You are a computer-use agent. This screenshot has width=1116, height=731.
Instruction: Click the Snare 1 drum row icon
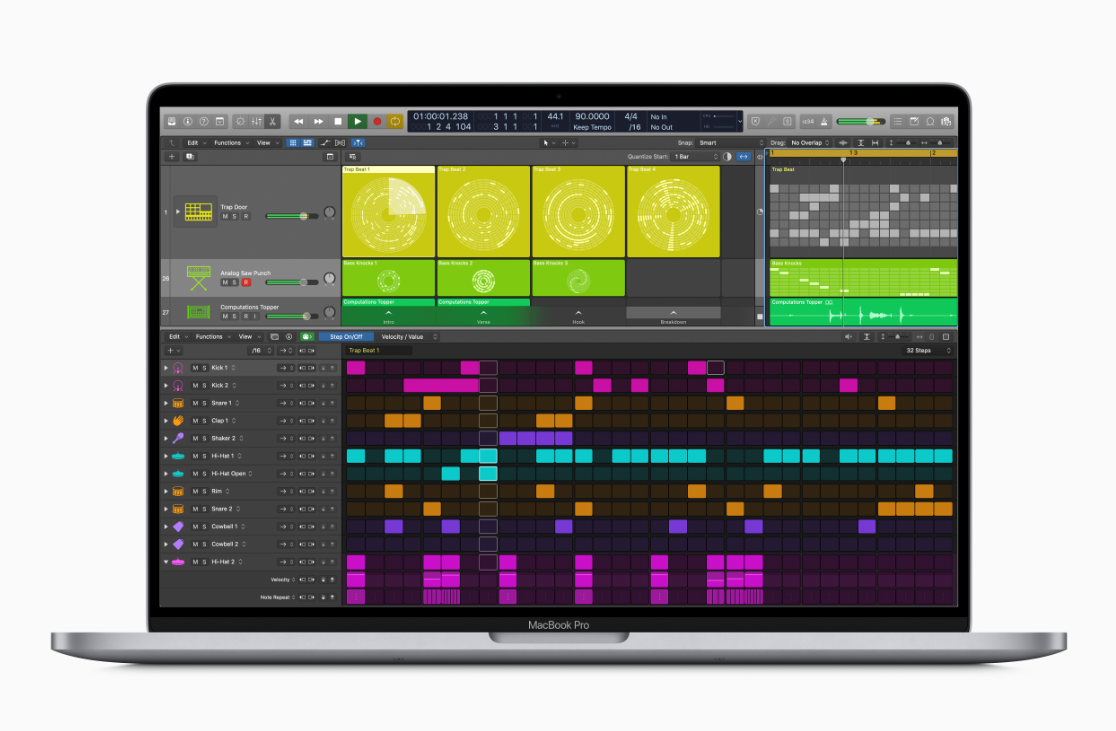(x=178, y=403)
